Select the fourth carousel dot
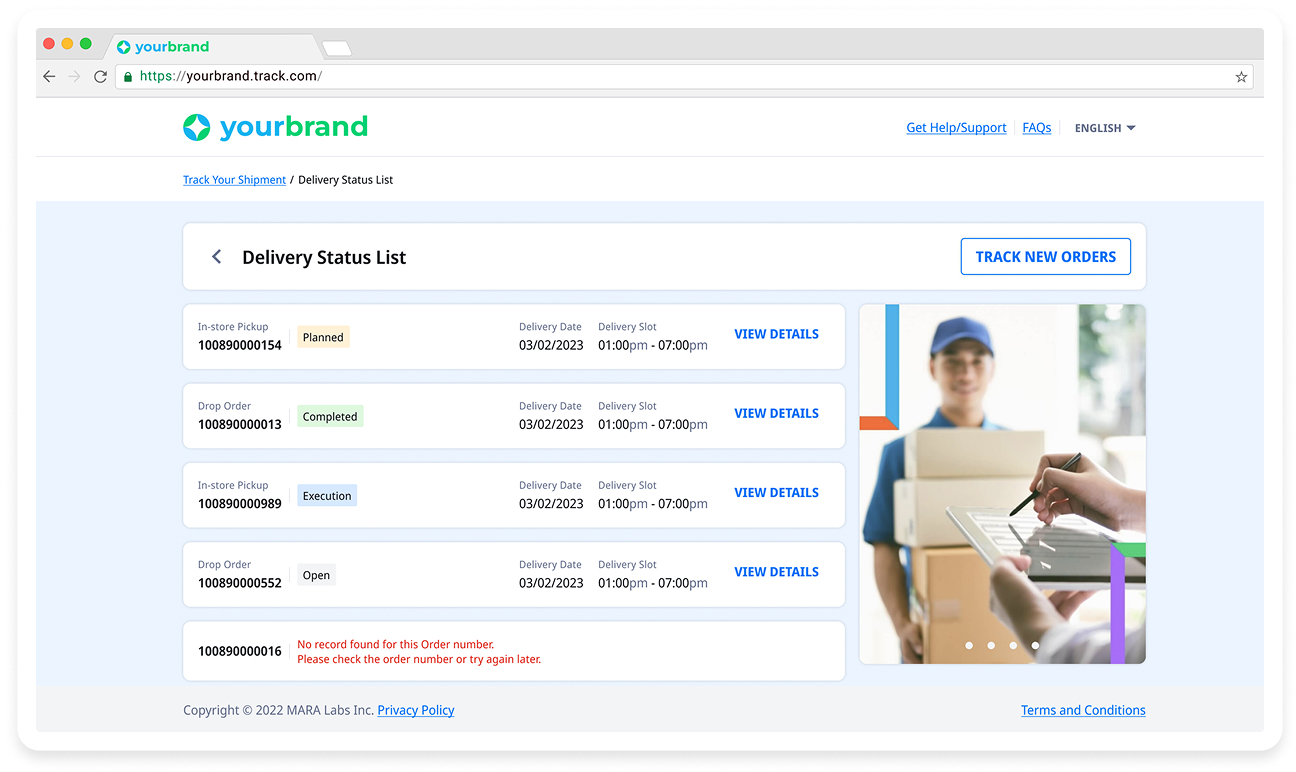Image resolution: width=1296 pixels, height=772 pixels. (1035, 646)
